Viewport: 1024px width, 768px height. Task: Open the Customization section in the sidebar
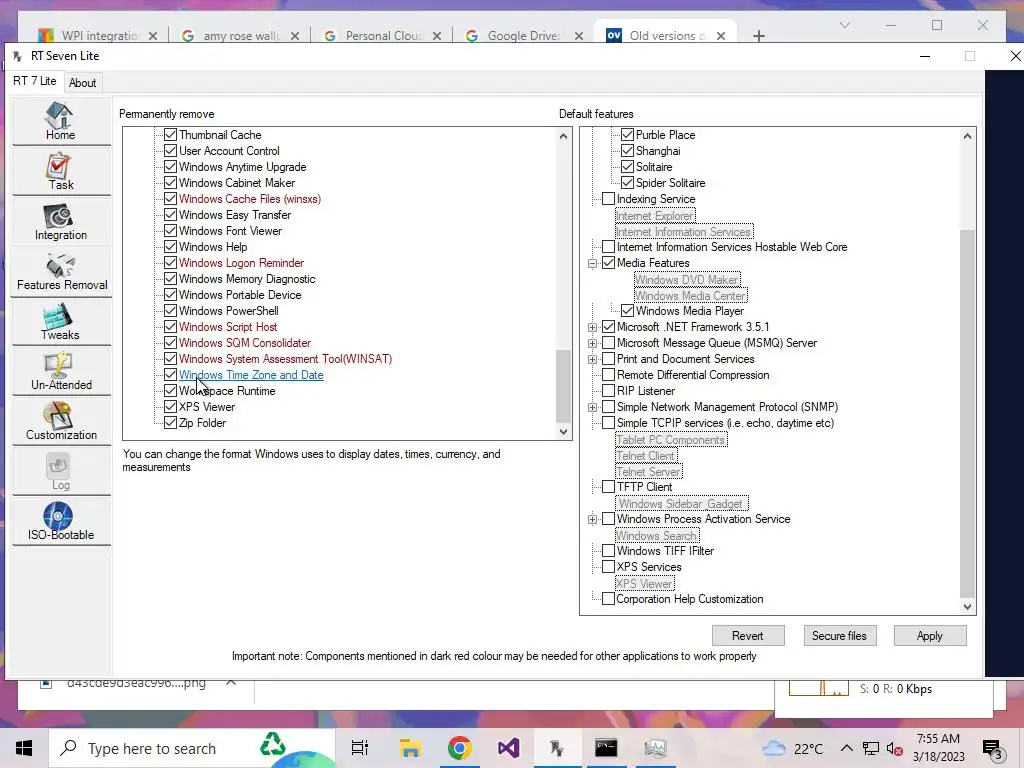(x=61, y=423)
